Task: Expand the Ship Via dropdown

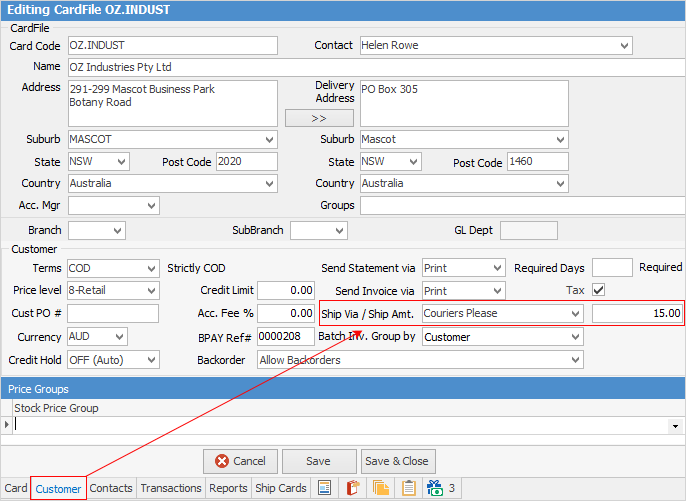Action: tap(575, 314)
